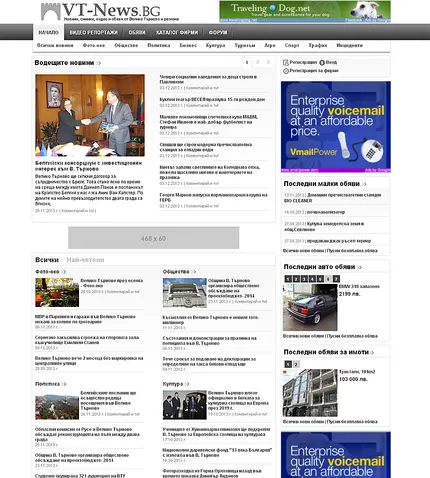Viewport: 430px width, 478px height.
Task: Select auto ads page 4
Action: (312, 279)
